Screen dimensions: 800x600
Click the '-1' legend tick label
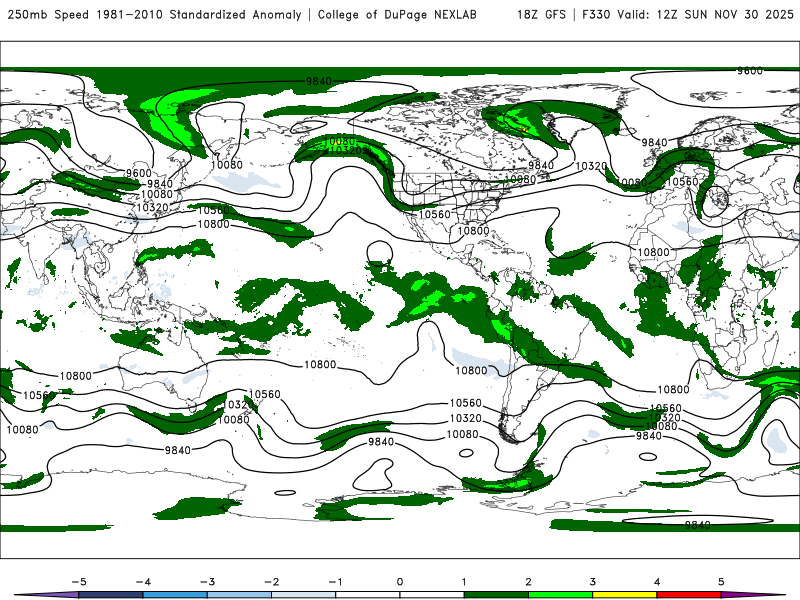[335, 582]
